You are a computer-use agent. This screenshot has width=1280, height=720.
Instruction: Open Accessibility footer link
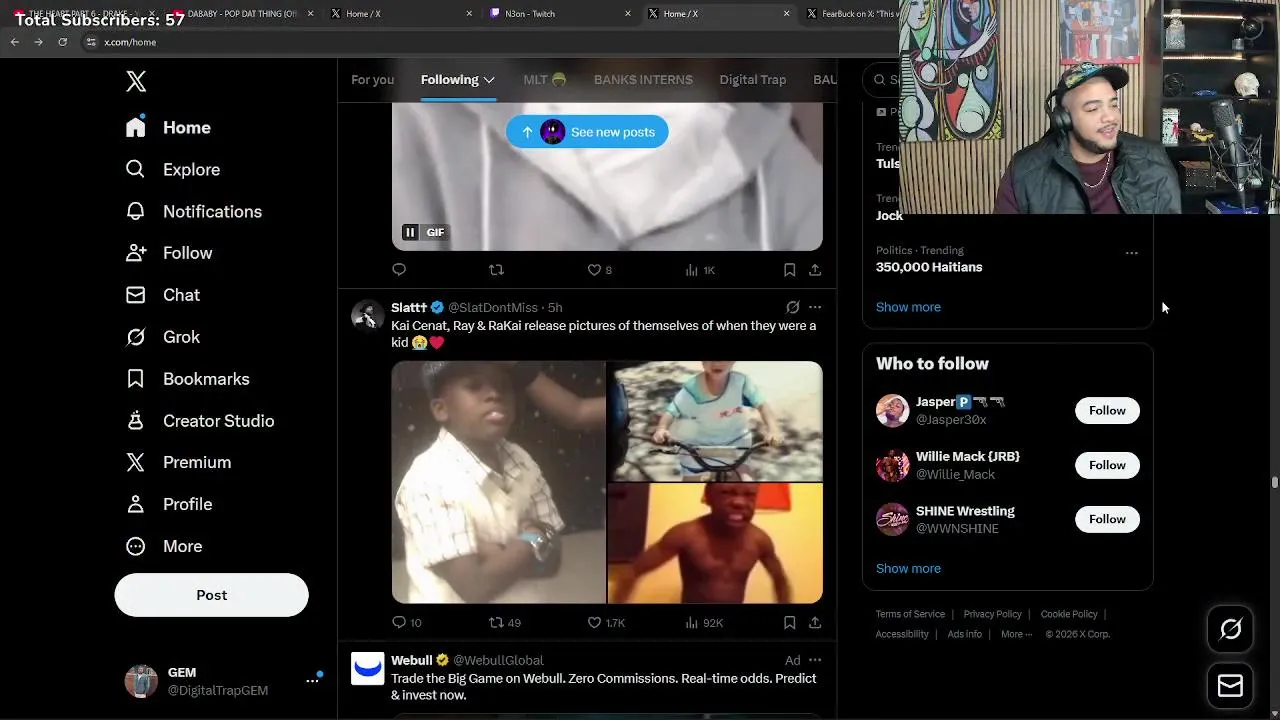[x=902, y=634]
